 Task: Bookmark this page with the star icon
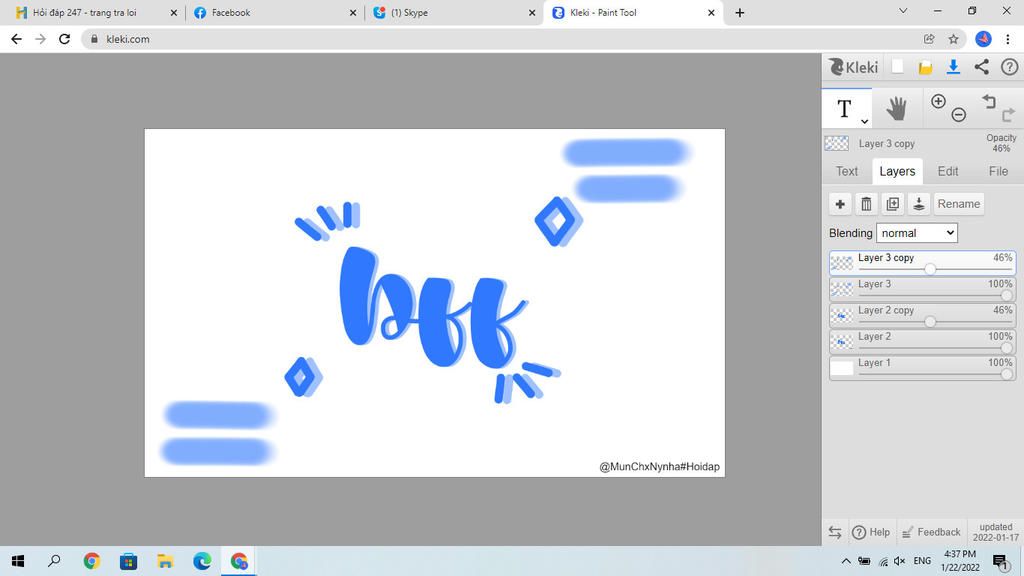coord(953,39)
